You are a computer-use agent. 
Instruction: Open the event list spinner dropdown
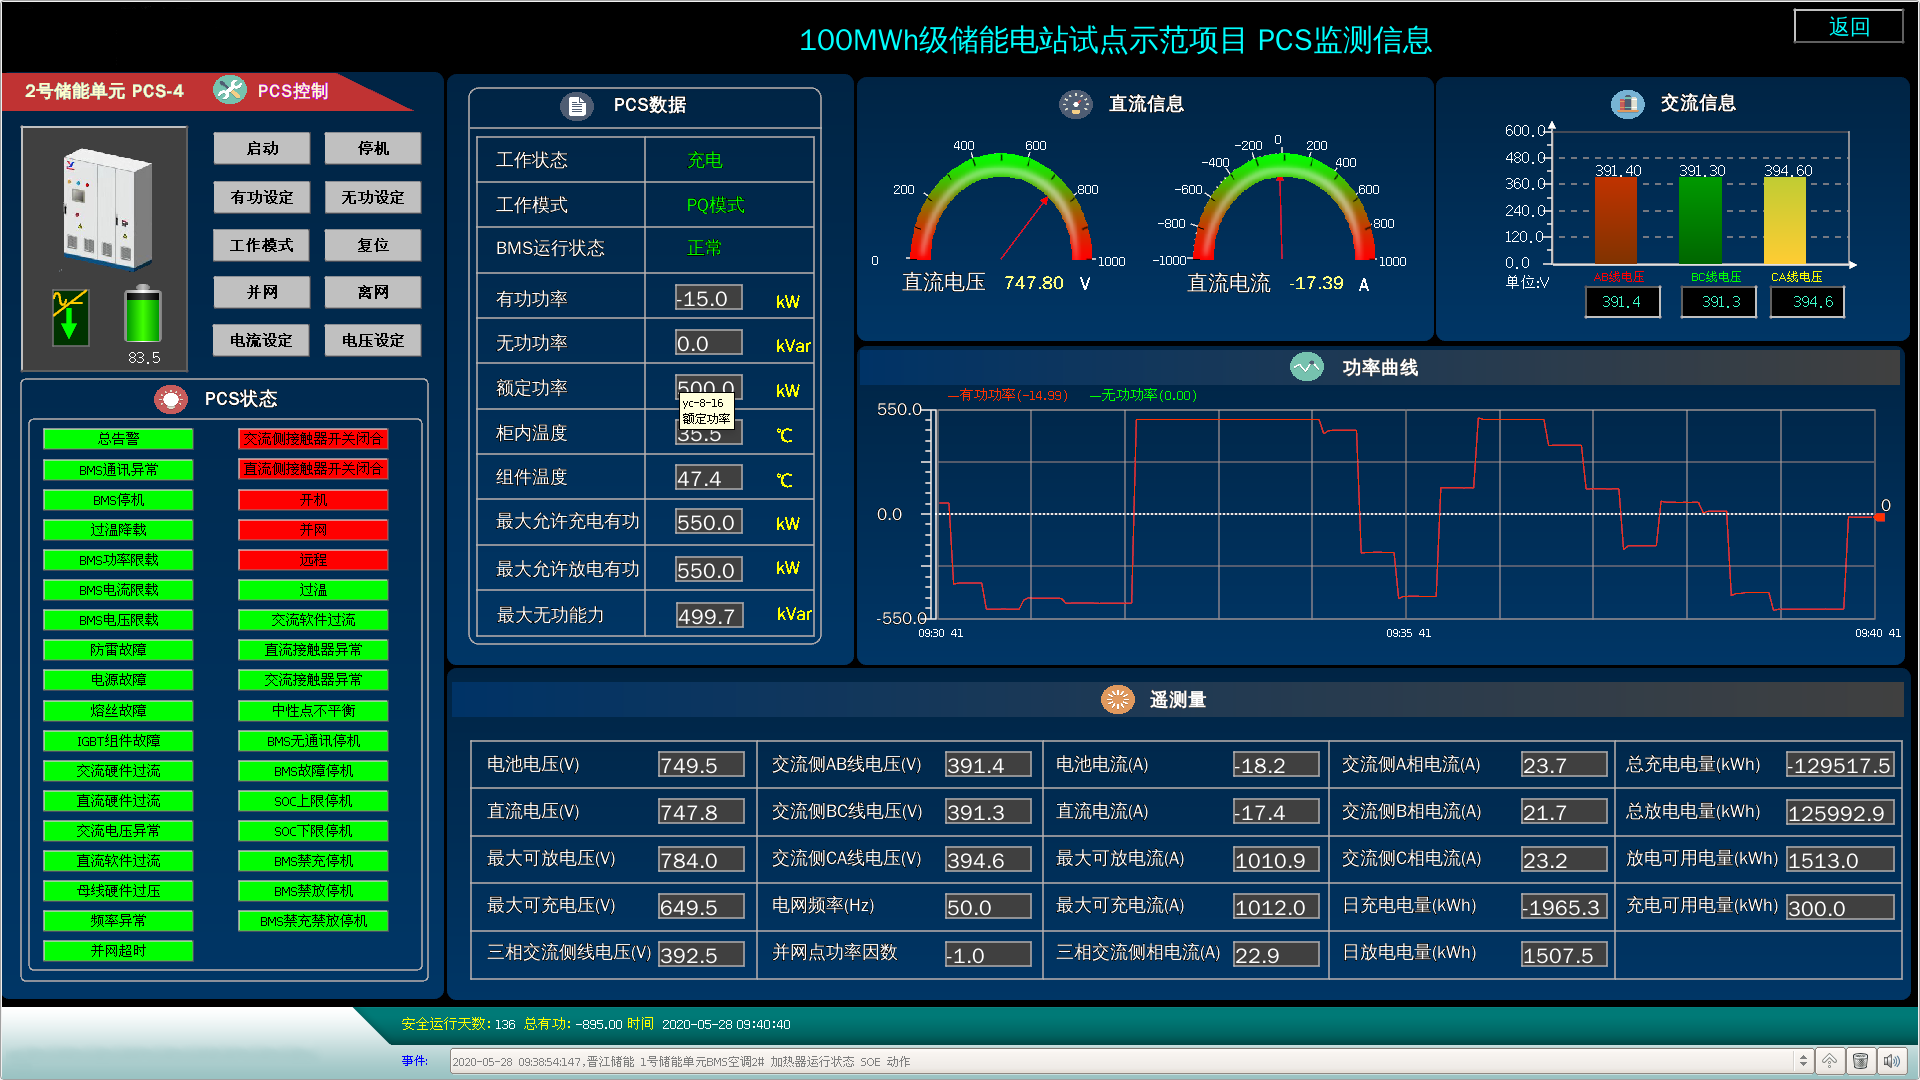click(1803, 1061)
